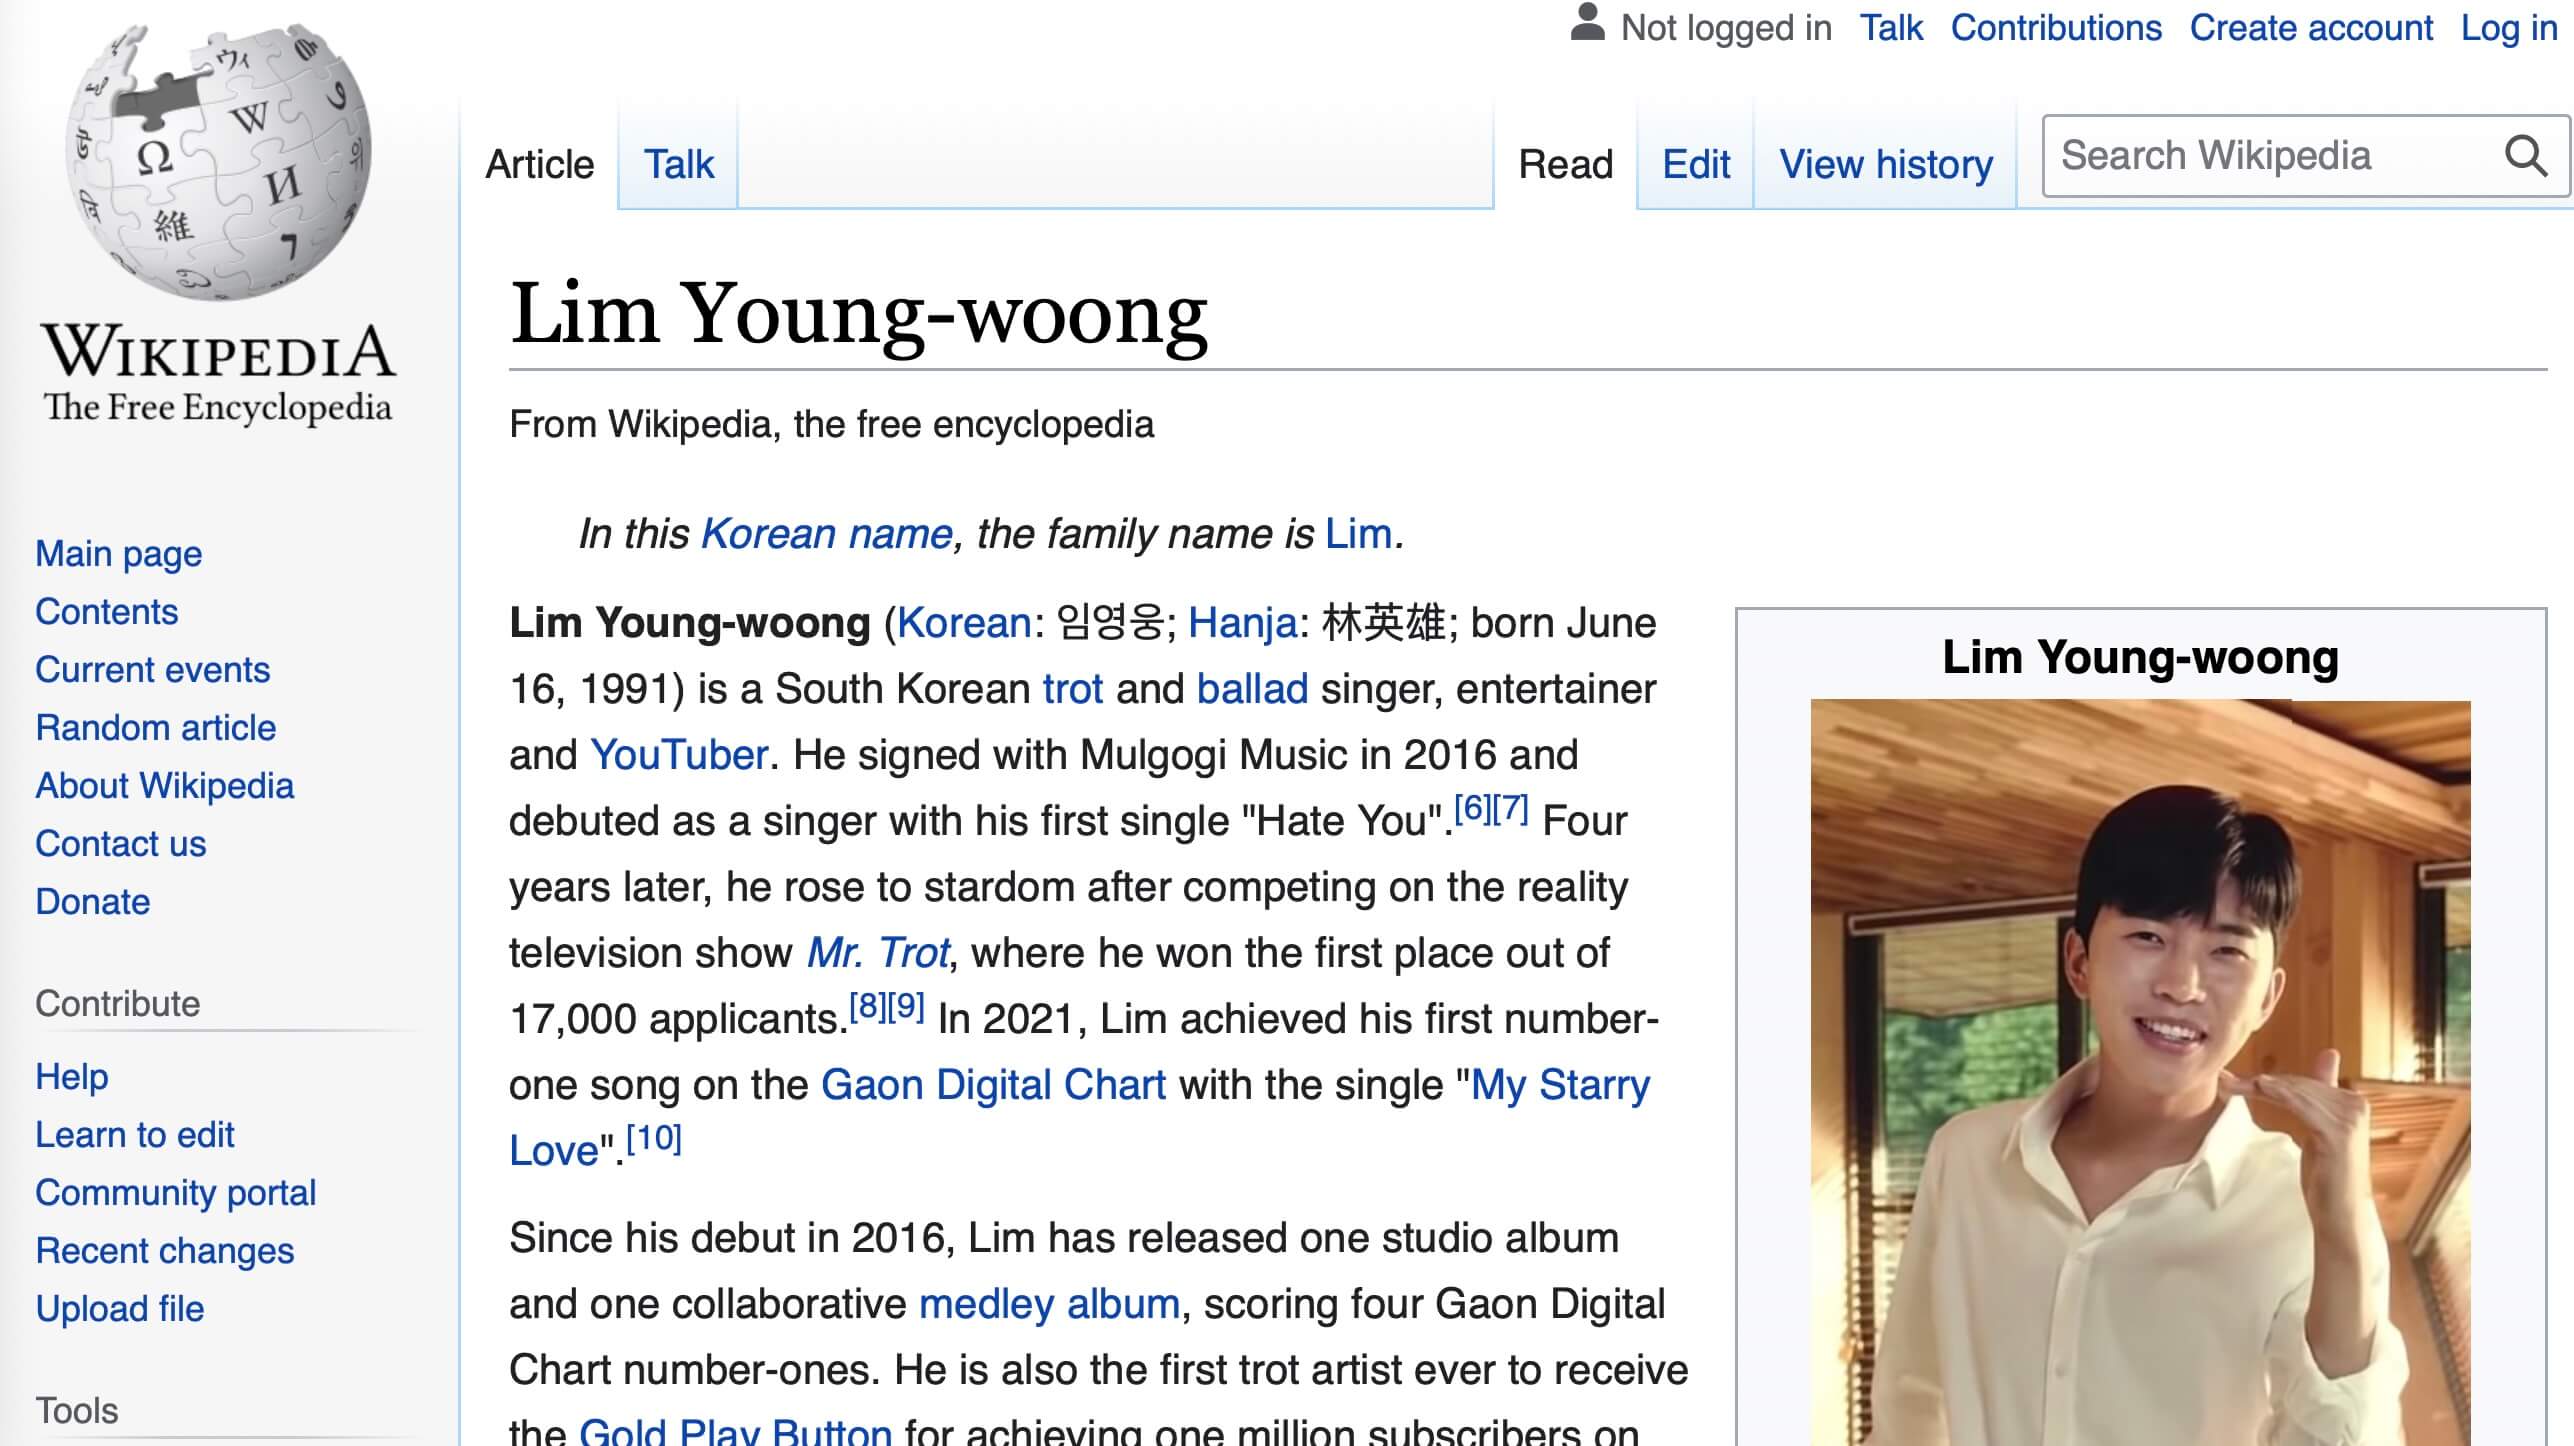
Task: Select the Read tab
Action: [x=1565, y=164]
